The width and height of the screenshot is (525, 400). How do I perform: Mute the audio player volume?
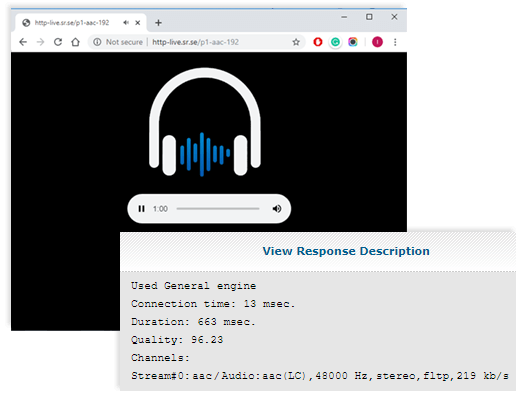(277, 209)
